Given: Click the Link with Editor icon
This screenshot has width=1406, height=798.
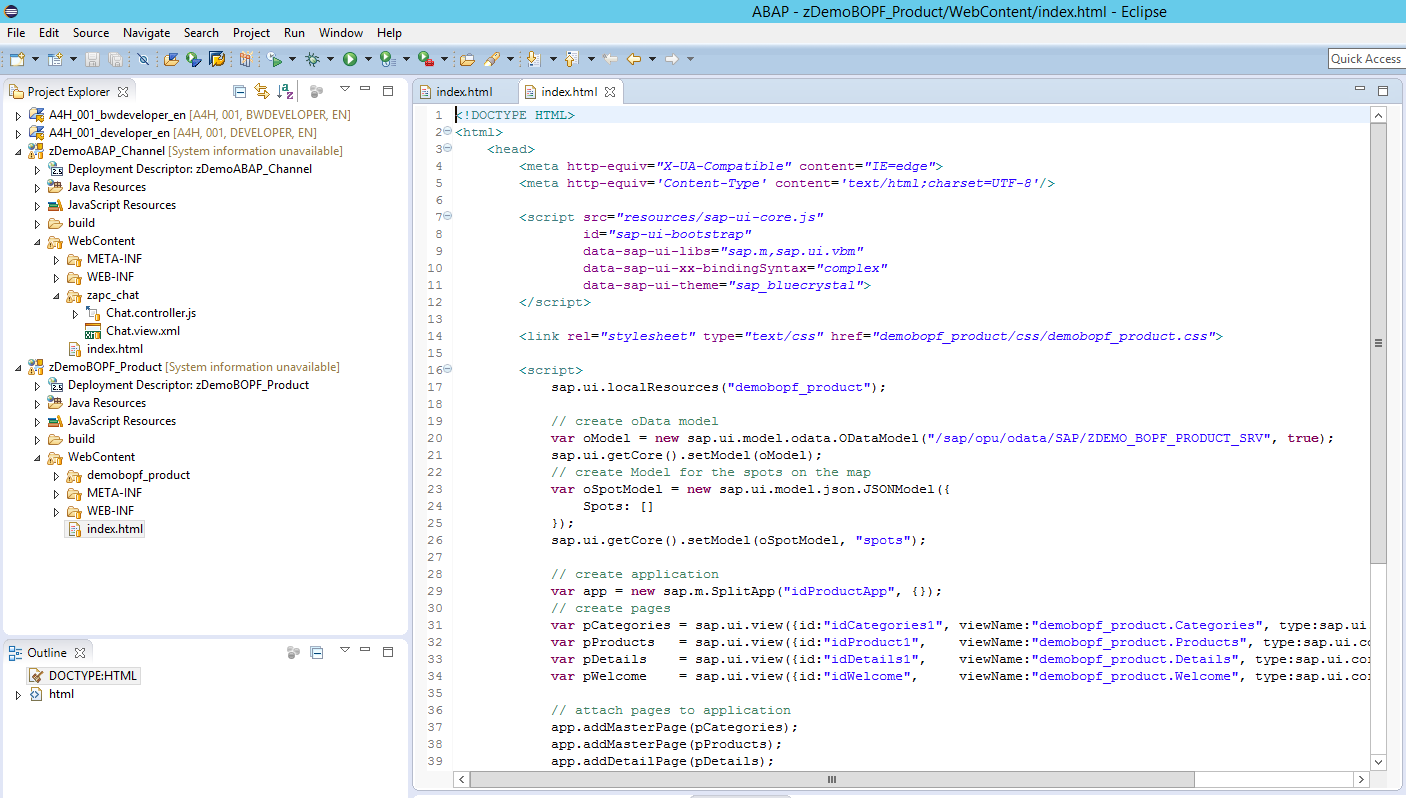Looking at the screenshot, I should (x=262, y=92).
